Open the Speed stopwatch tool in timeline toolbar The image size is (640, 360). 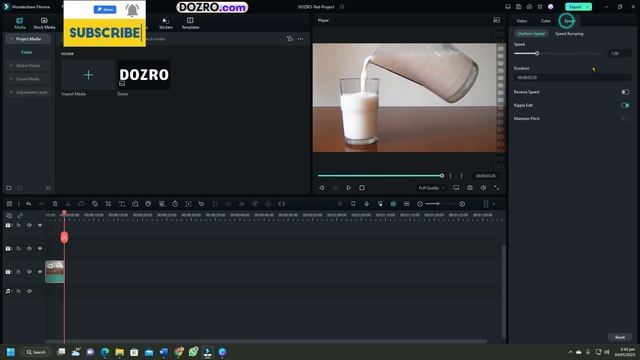pos(175,204)
